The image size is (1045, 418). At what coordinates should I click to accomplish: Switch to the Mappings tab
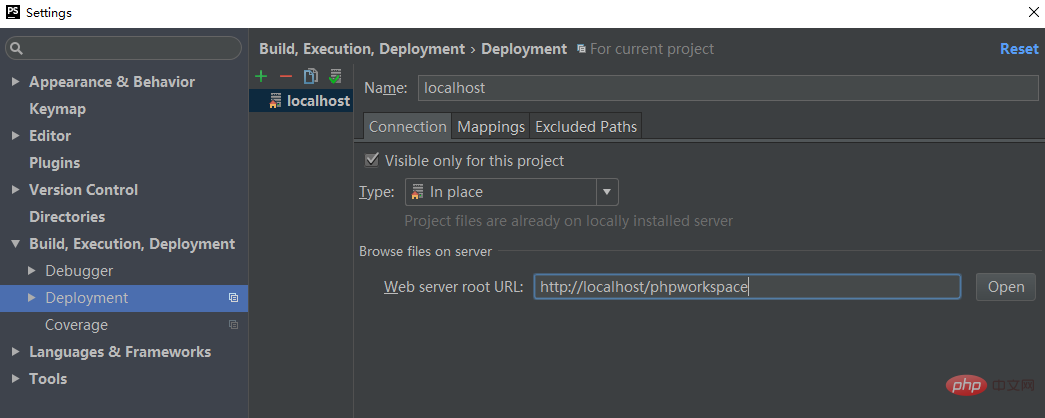491,127
